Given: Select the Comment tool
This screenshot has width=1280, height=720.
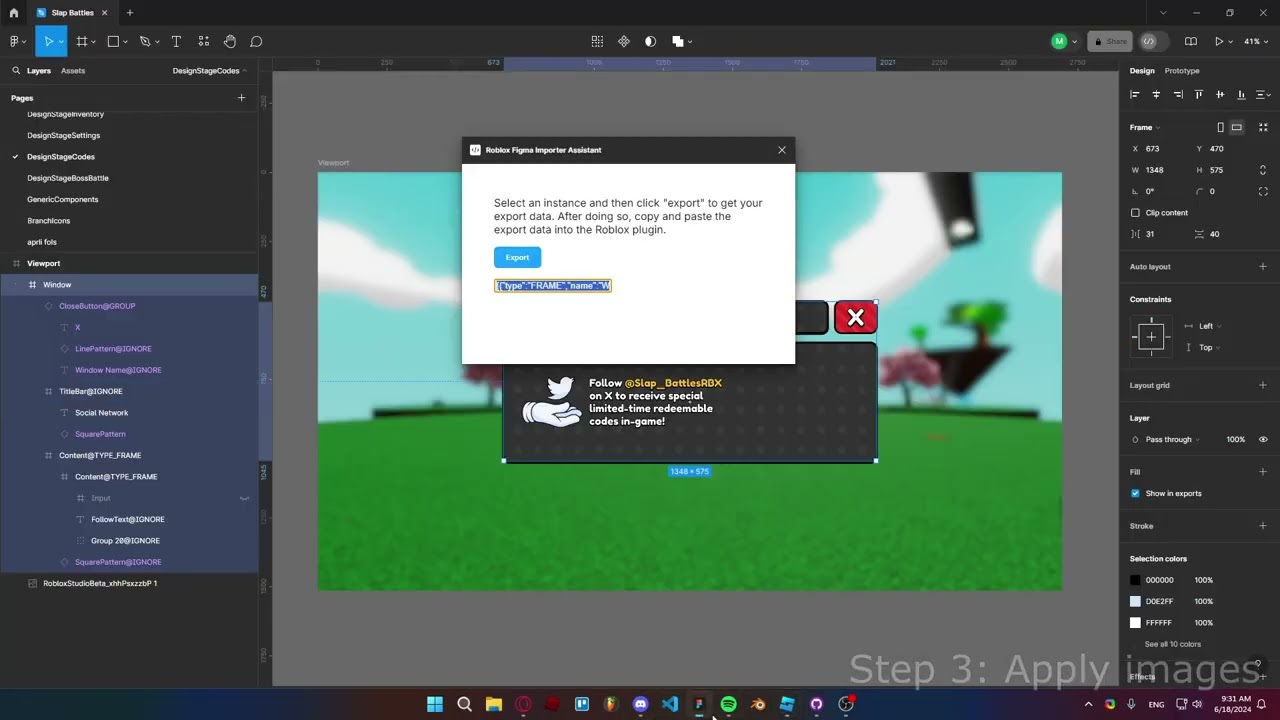Looking at the screenshot, I should coord(256,41).
